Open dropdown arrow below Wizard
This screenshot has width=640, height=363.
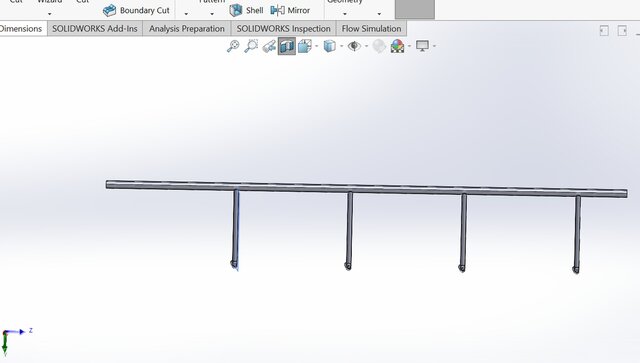(49, 14)
